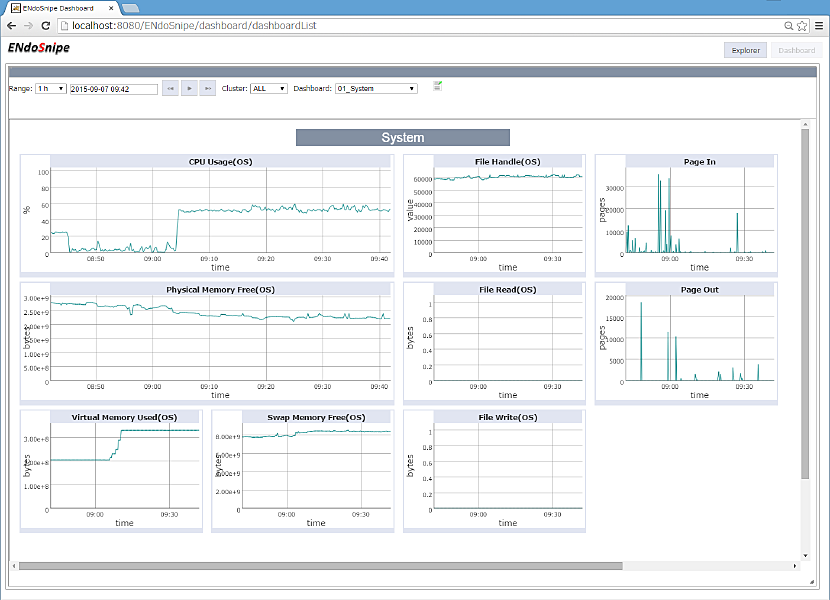The image size is (830, 600).
Task: Click the File Handle(OS) chart title
Action: tap(508, 162)
